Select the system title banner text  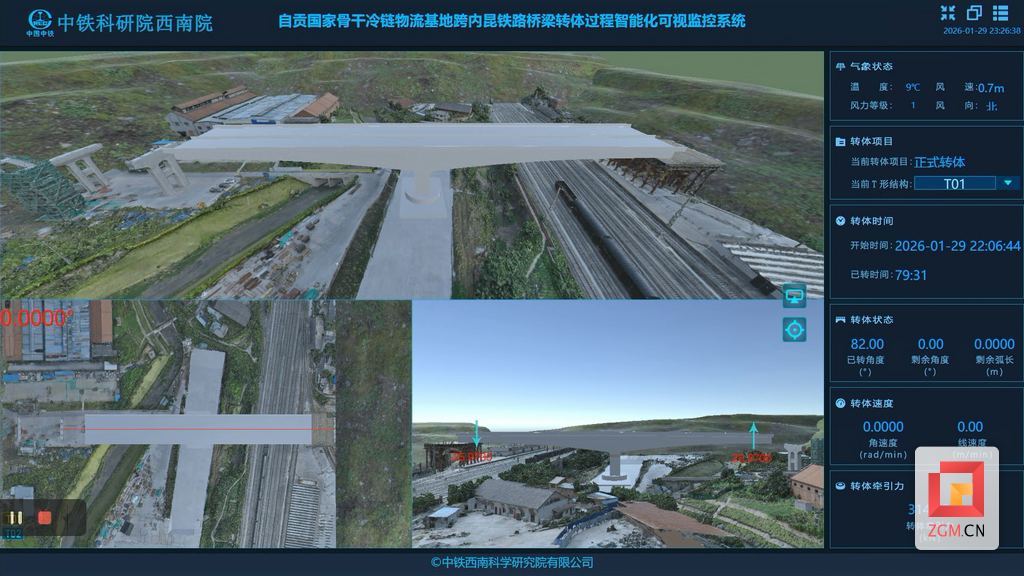512,20
